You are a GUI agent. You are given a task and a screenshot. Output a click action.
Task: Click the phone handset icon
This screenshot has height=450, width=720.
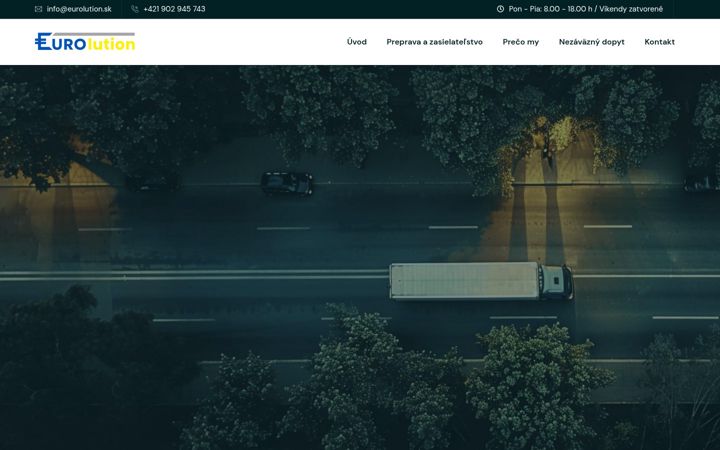[x=135, y=9]
